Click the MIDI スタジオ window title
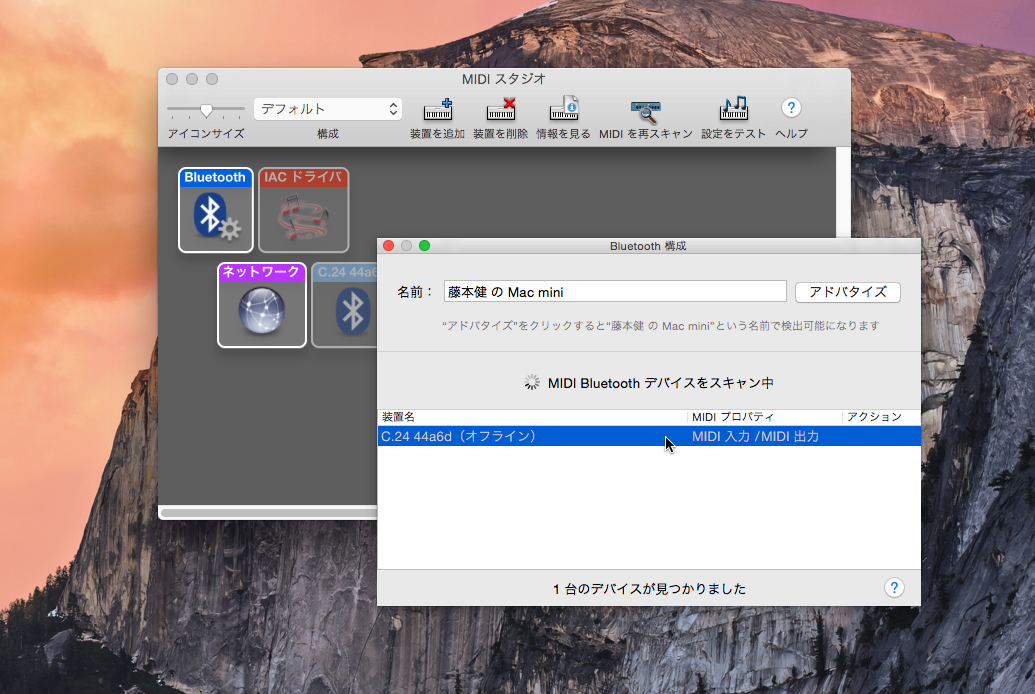This screenshot has width=1035, height=694. (x=504, y=79)
